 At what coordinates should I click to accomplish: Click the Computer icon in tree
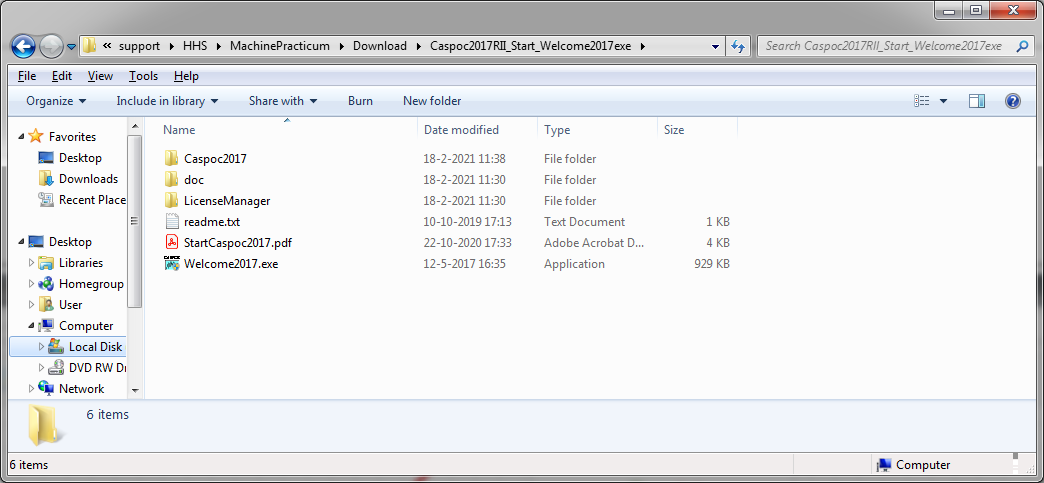pos(46,326)
